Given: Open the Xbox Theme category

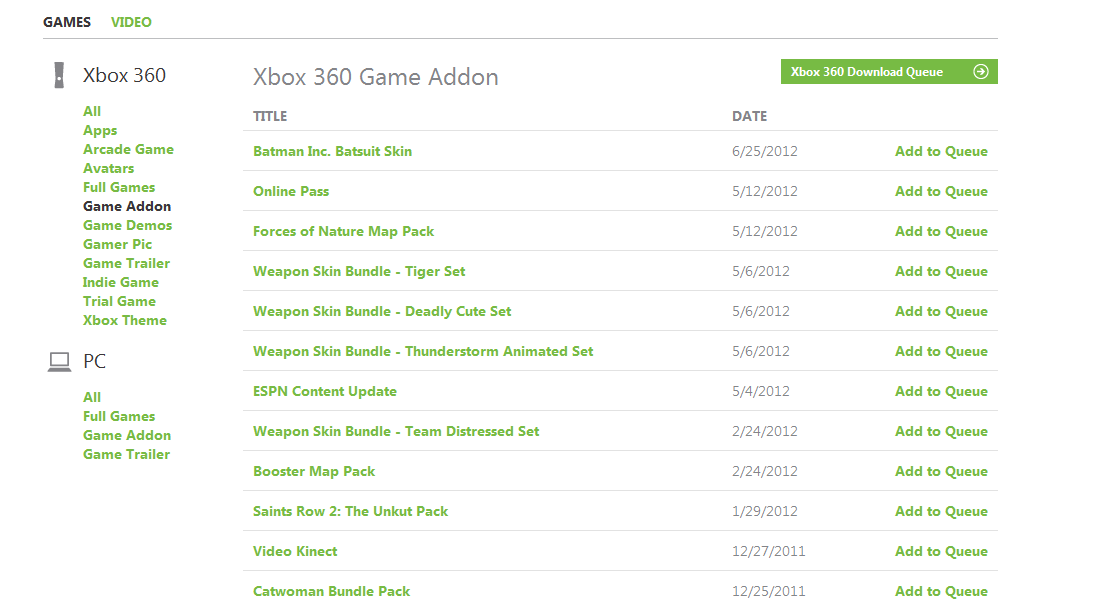Looking at the screenshot, I should pos(125,320).
